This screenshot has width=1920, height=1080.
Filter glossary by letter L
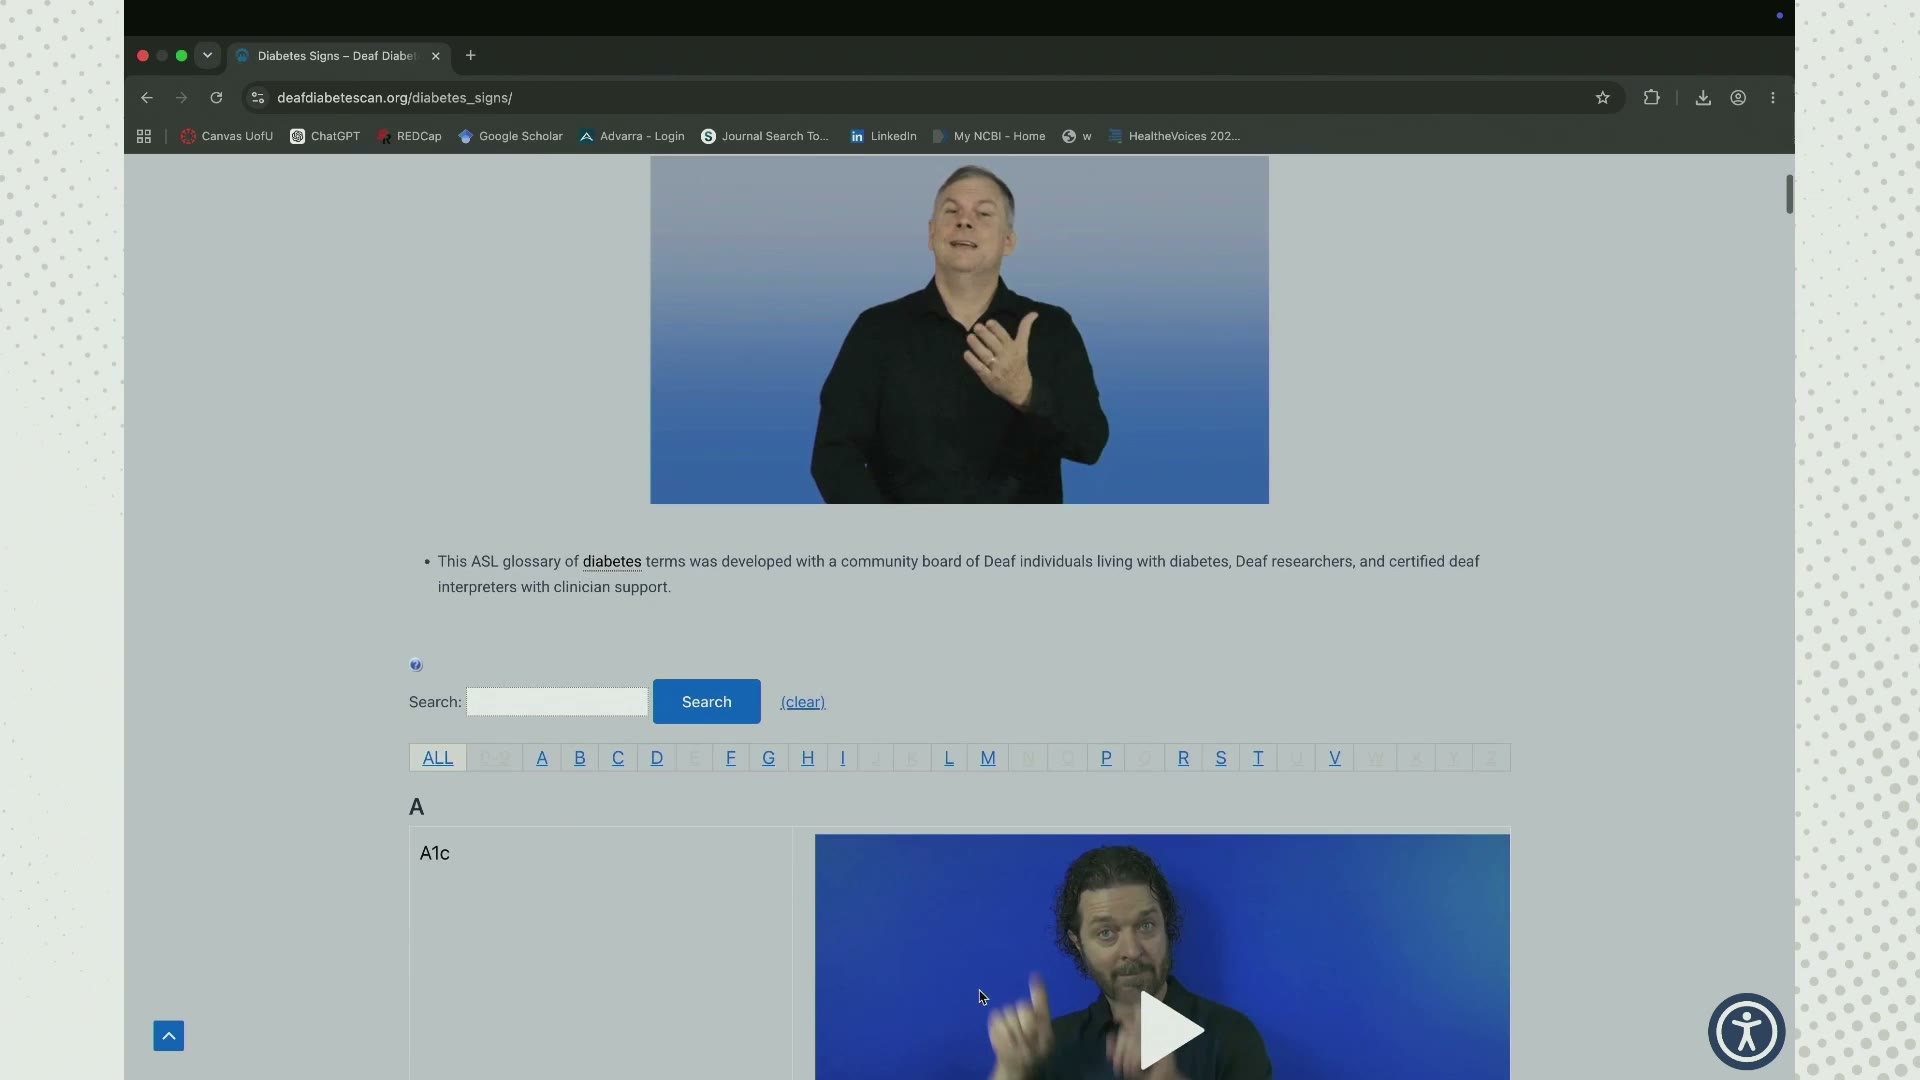pyautogui.click(x=949, y=758)
